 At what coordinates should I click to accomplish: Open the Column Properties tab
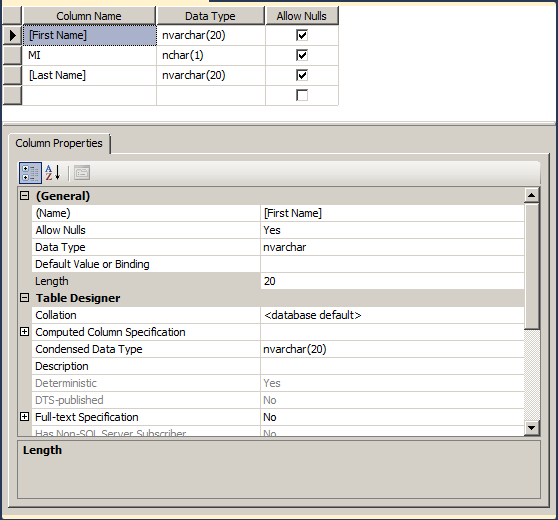[59, 143]
